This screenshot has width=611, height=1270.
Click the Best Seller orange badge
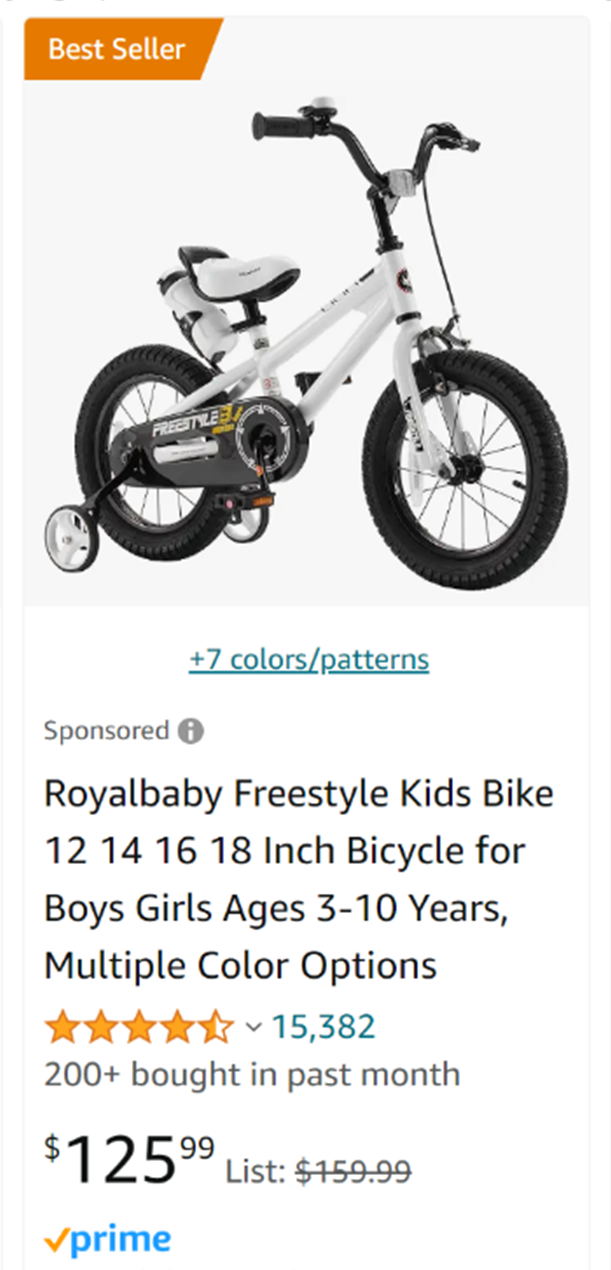116,48
